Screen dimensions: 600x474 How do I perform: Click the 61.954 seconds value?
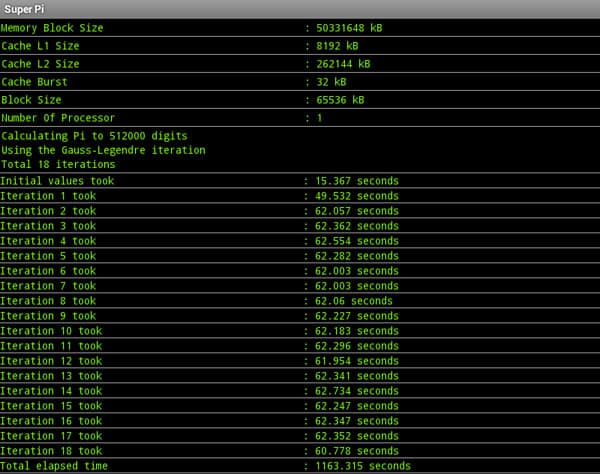pos(357,361)
